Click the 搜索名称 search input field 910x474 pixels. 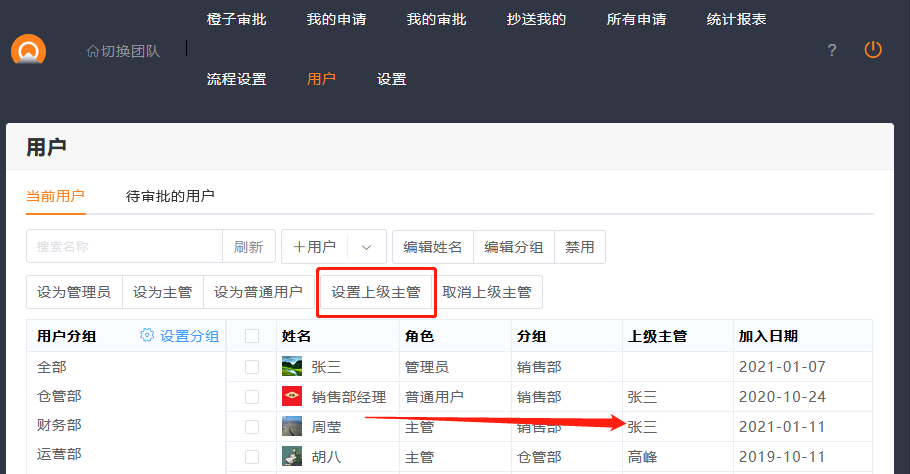(124, 247)
